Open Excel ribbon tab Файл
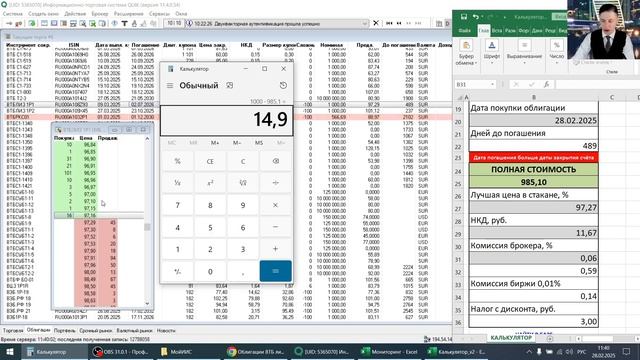Screen dimensions: 640x360 pyautogui.click(x=464, y=31)
